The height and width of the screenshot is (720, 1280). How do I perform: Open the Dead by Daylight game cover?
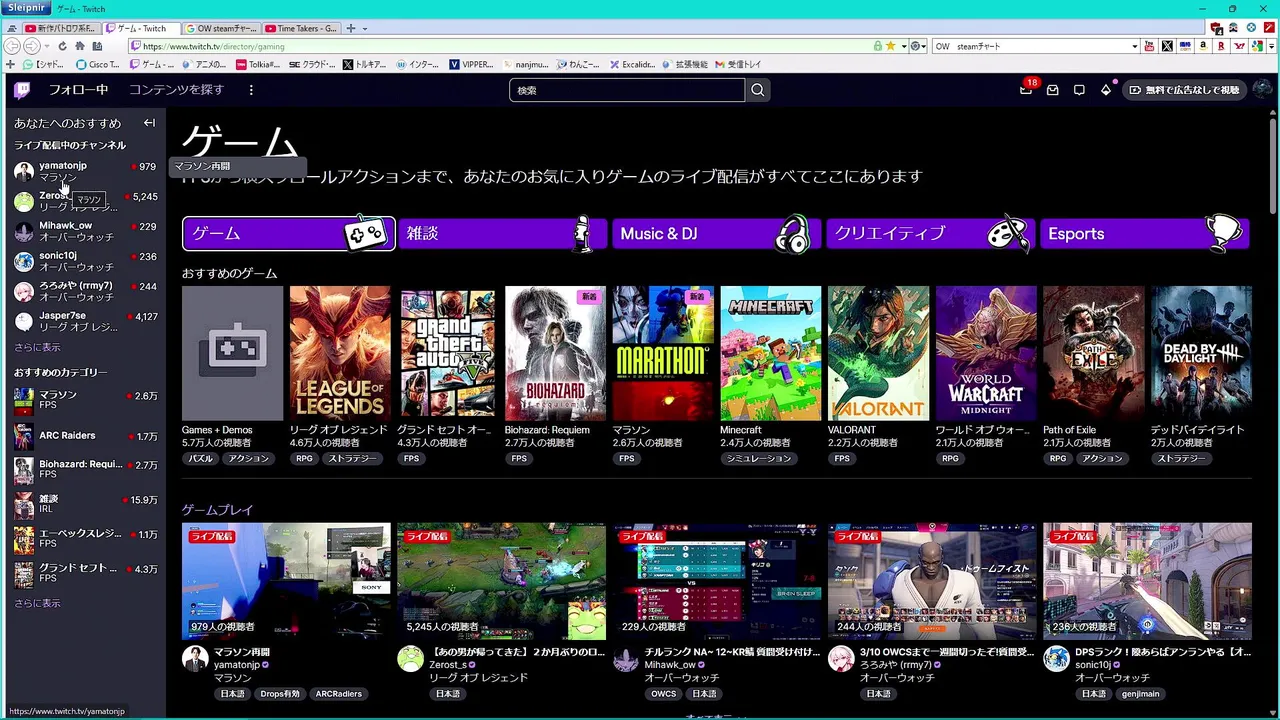click(1201, 353)
